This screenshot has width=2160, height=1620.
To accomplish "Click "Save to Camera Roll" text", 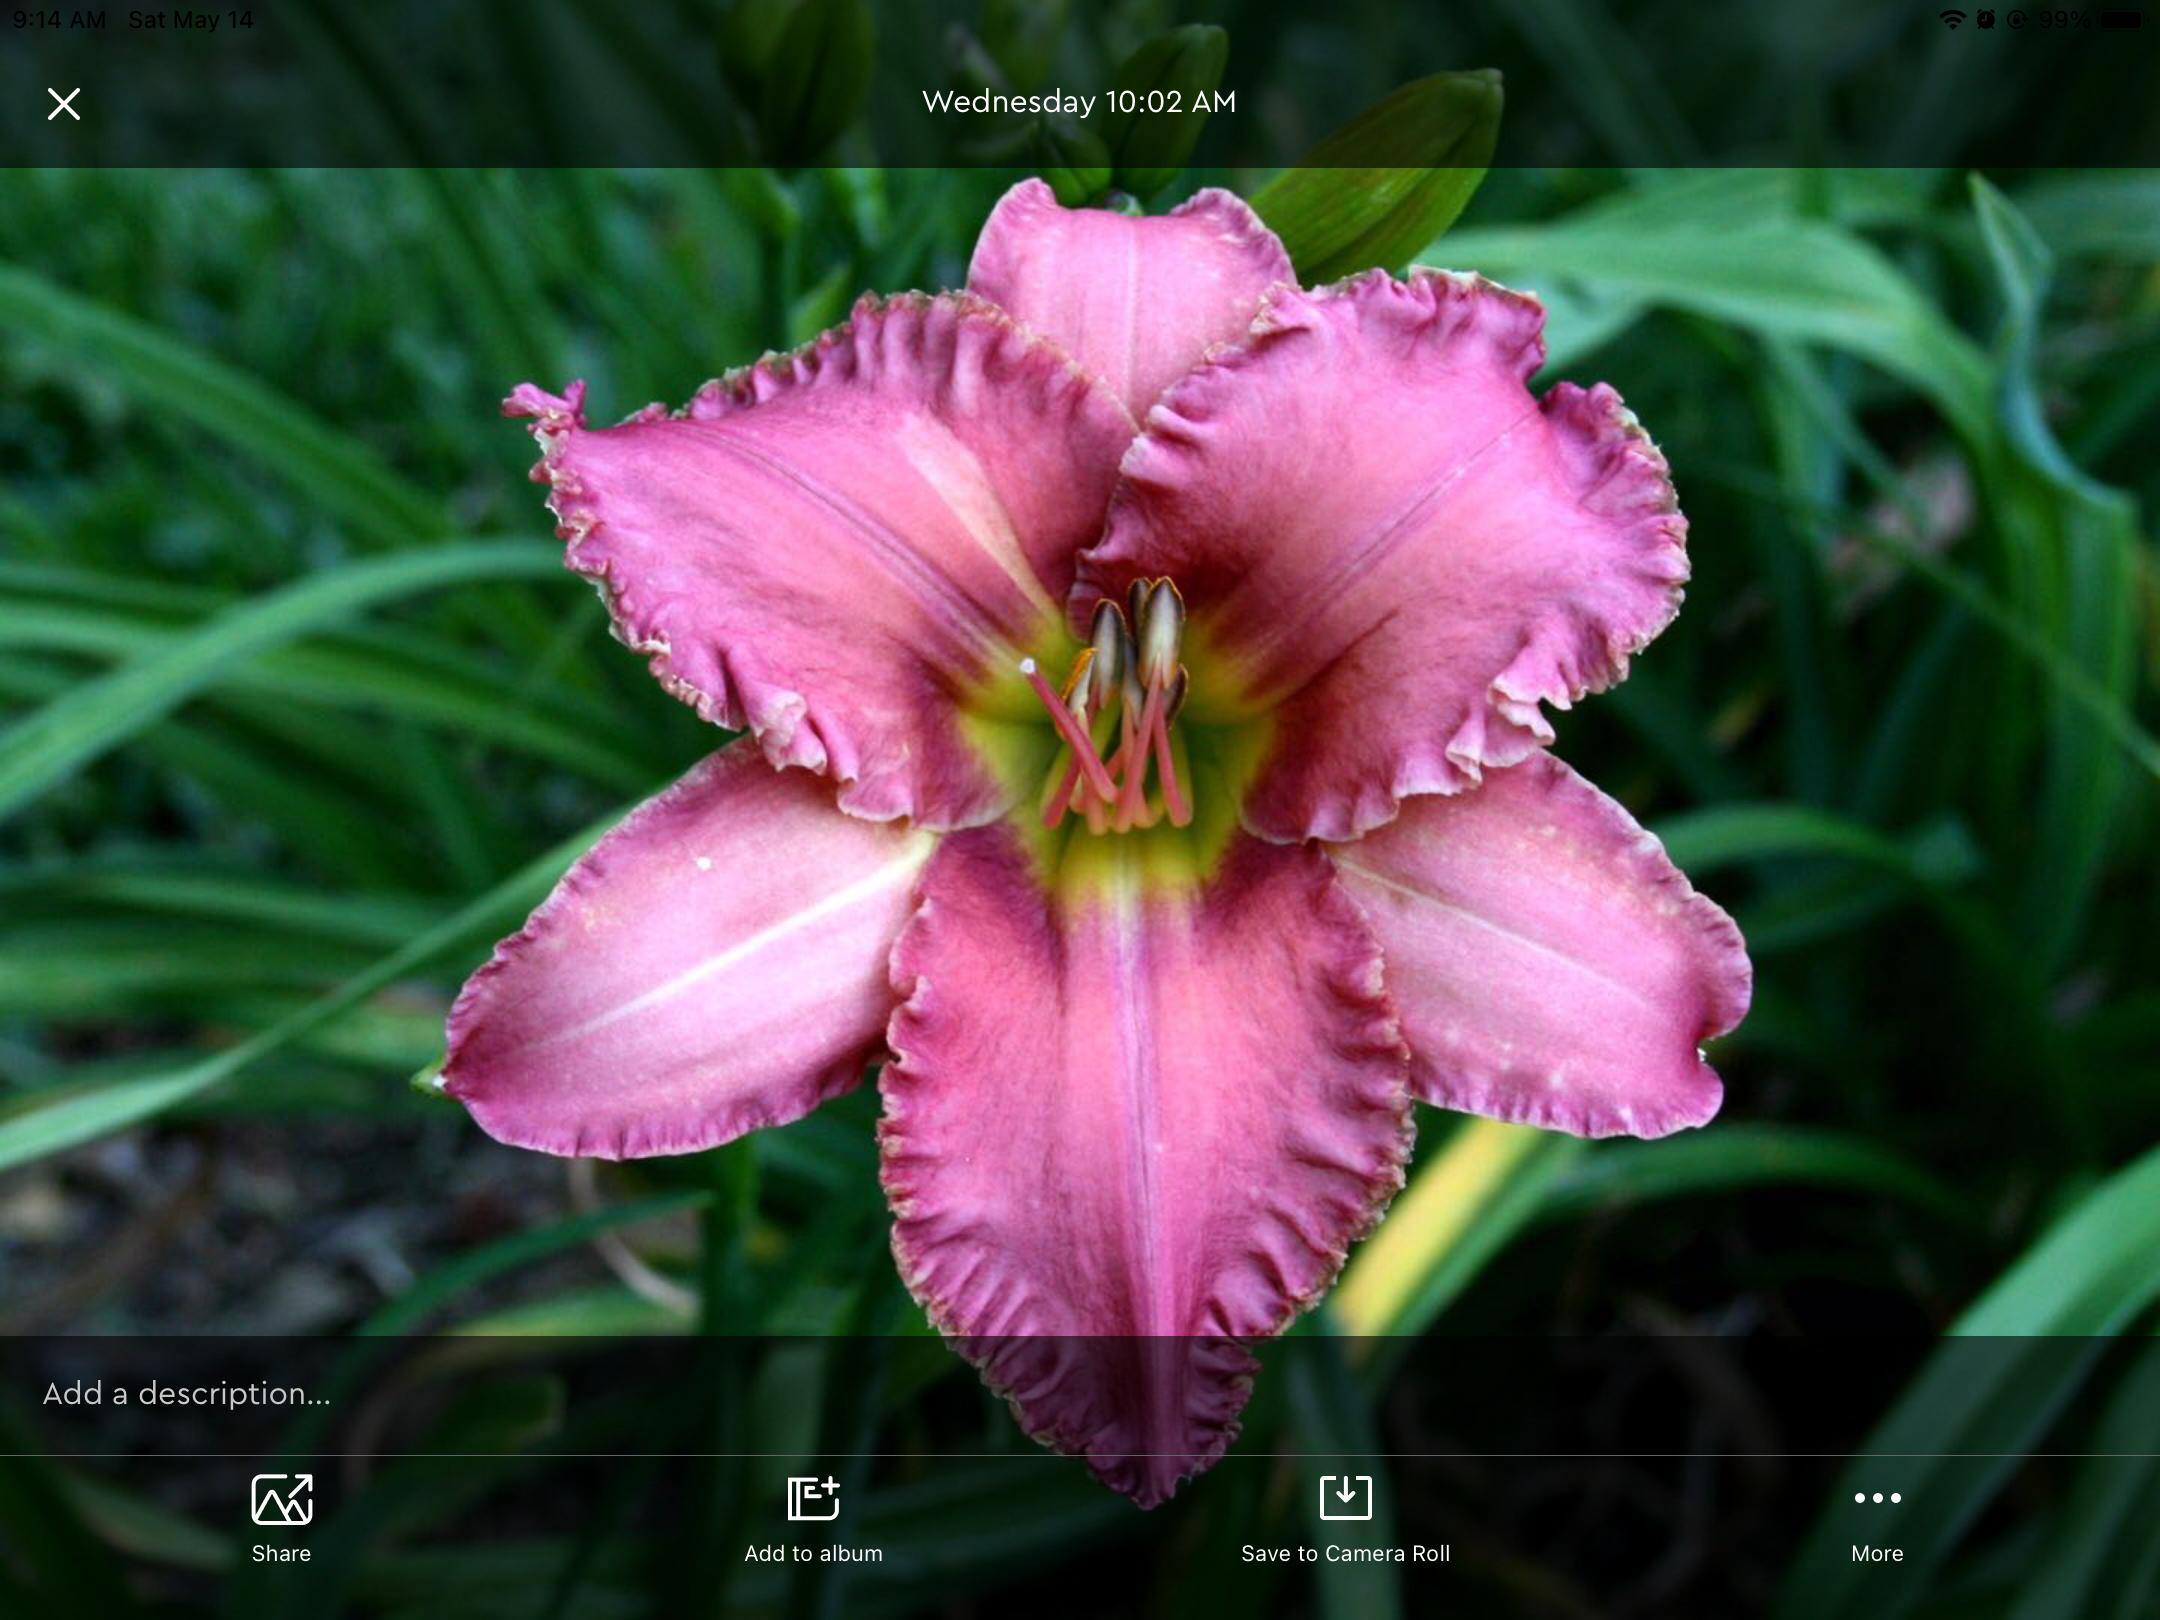I will [1345, 1553].
